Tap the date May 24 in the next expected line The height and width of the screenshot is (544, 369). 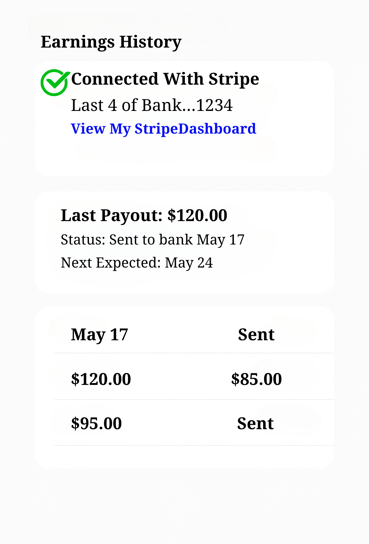pyautogui.click(x=189, y=263)
